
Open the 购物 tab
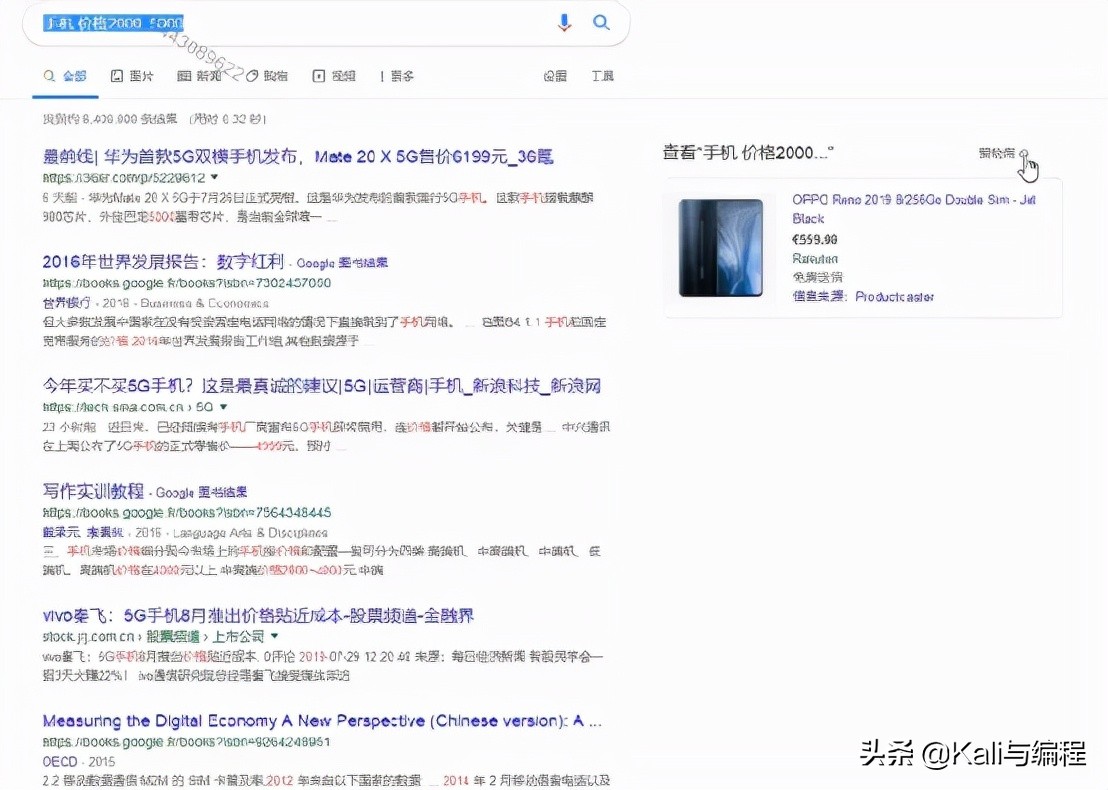pos(267,76)
